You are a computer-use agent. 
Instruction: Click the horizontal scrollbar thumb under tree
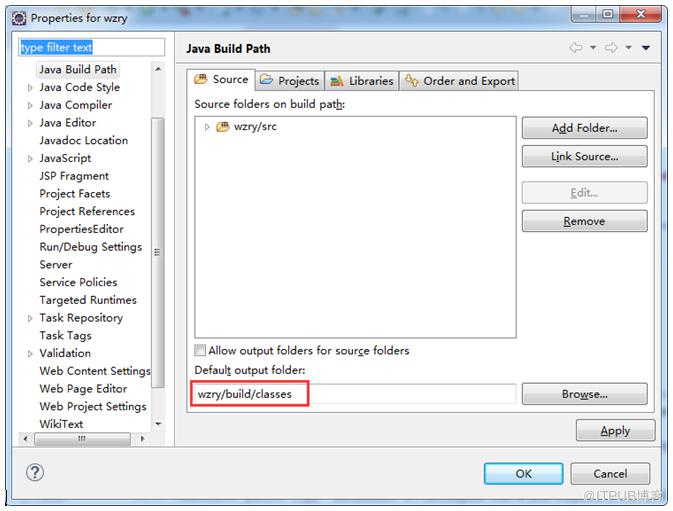82,438
